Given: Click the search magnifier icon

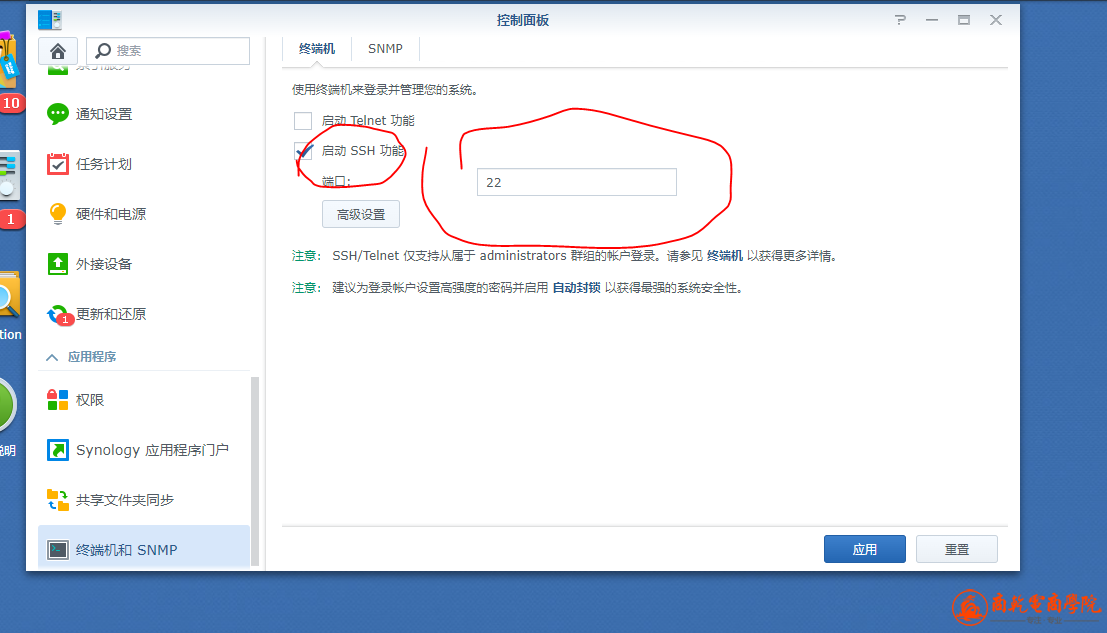Looking at the screenshot, I should 103,51.
